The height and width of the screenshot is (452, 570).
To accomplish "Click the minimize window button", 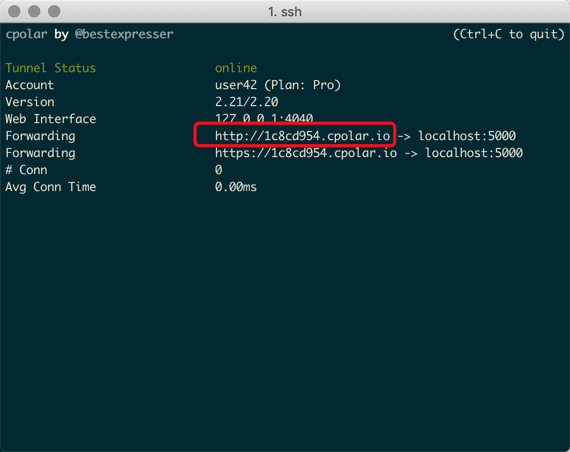I will click(x=34, y=11).
